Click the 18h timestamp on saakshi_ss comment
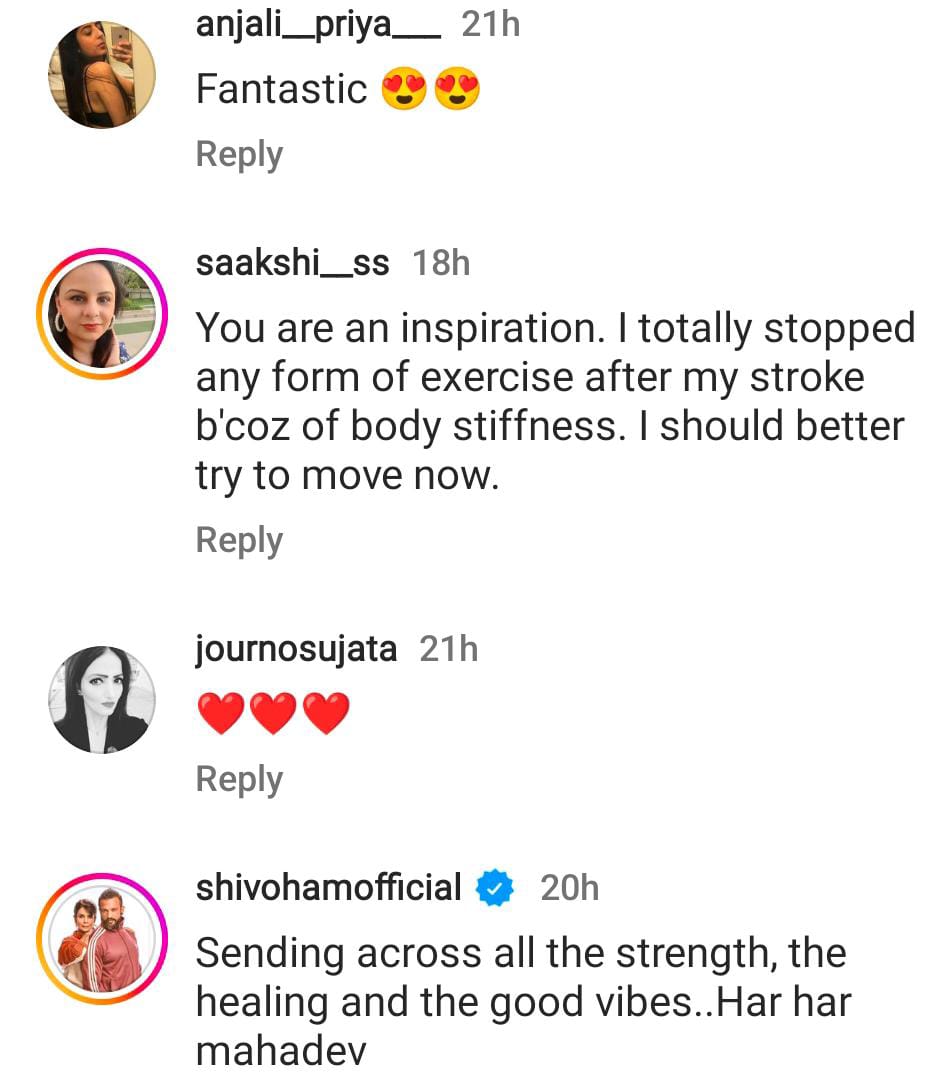The height and width of the screenshot is (1075, 931). click(441, 263)
